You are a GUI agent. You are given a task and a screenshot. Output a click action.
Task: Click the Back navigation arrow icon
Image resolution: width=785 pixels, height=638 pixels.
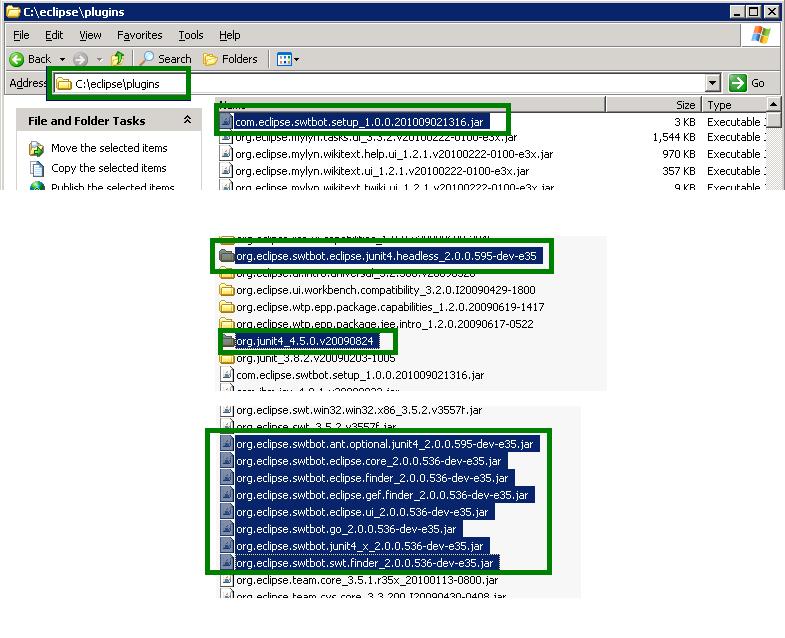[x=17, y=59]
